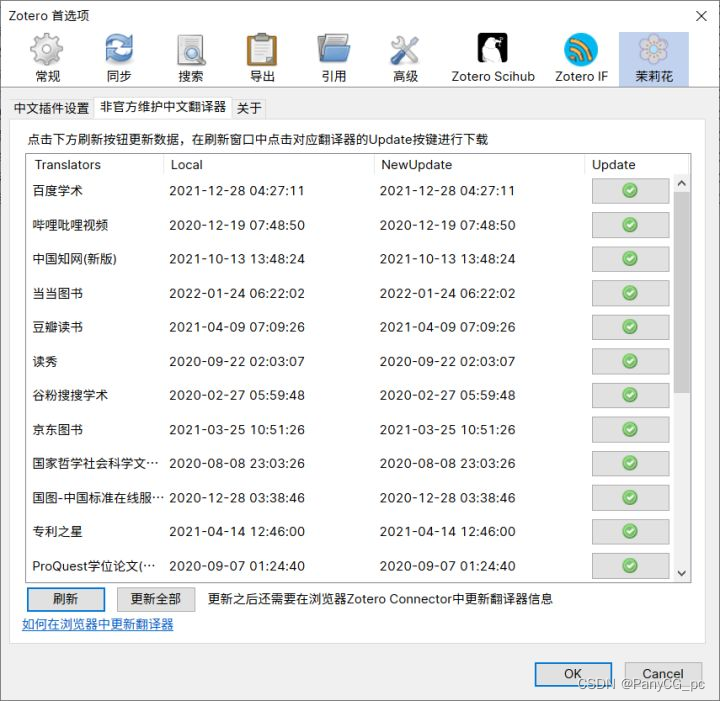Viewport: 720px width, 701px height.
Task: Click the update button for 豆瓣读书
Action: pos(630,327)
